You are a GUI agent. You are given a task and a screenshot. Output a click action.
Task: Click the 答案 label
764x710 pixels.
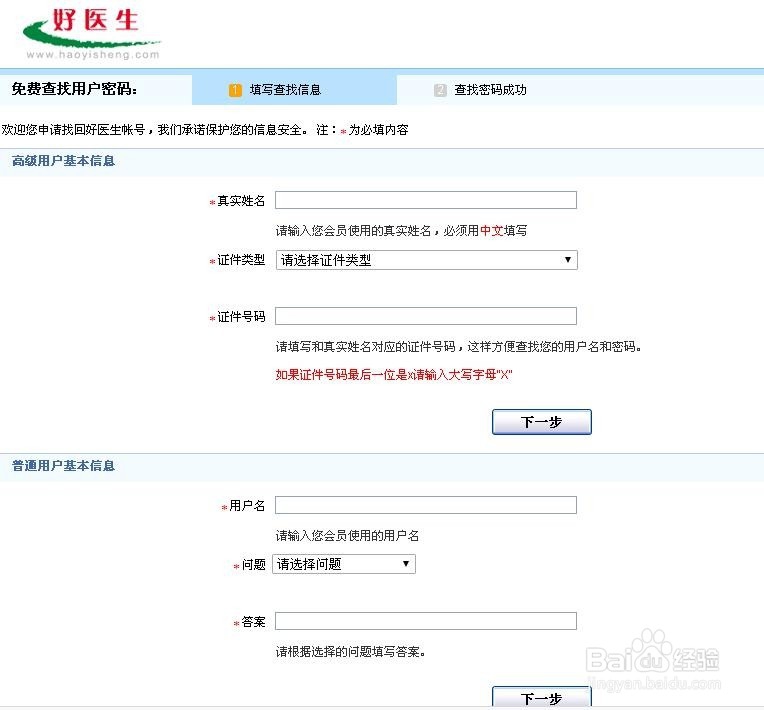(253, 622)
